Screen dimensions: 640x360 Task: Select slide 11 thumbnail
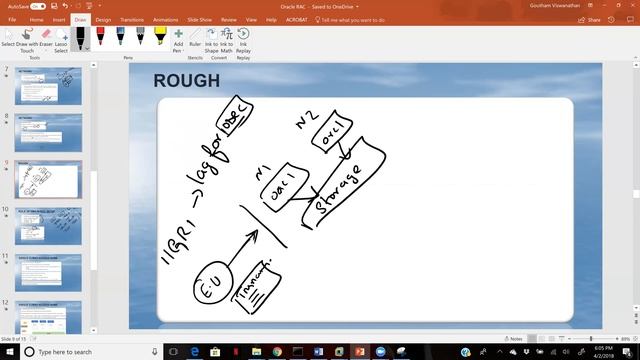tap(48, 273)
